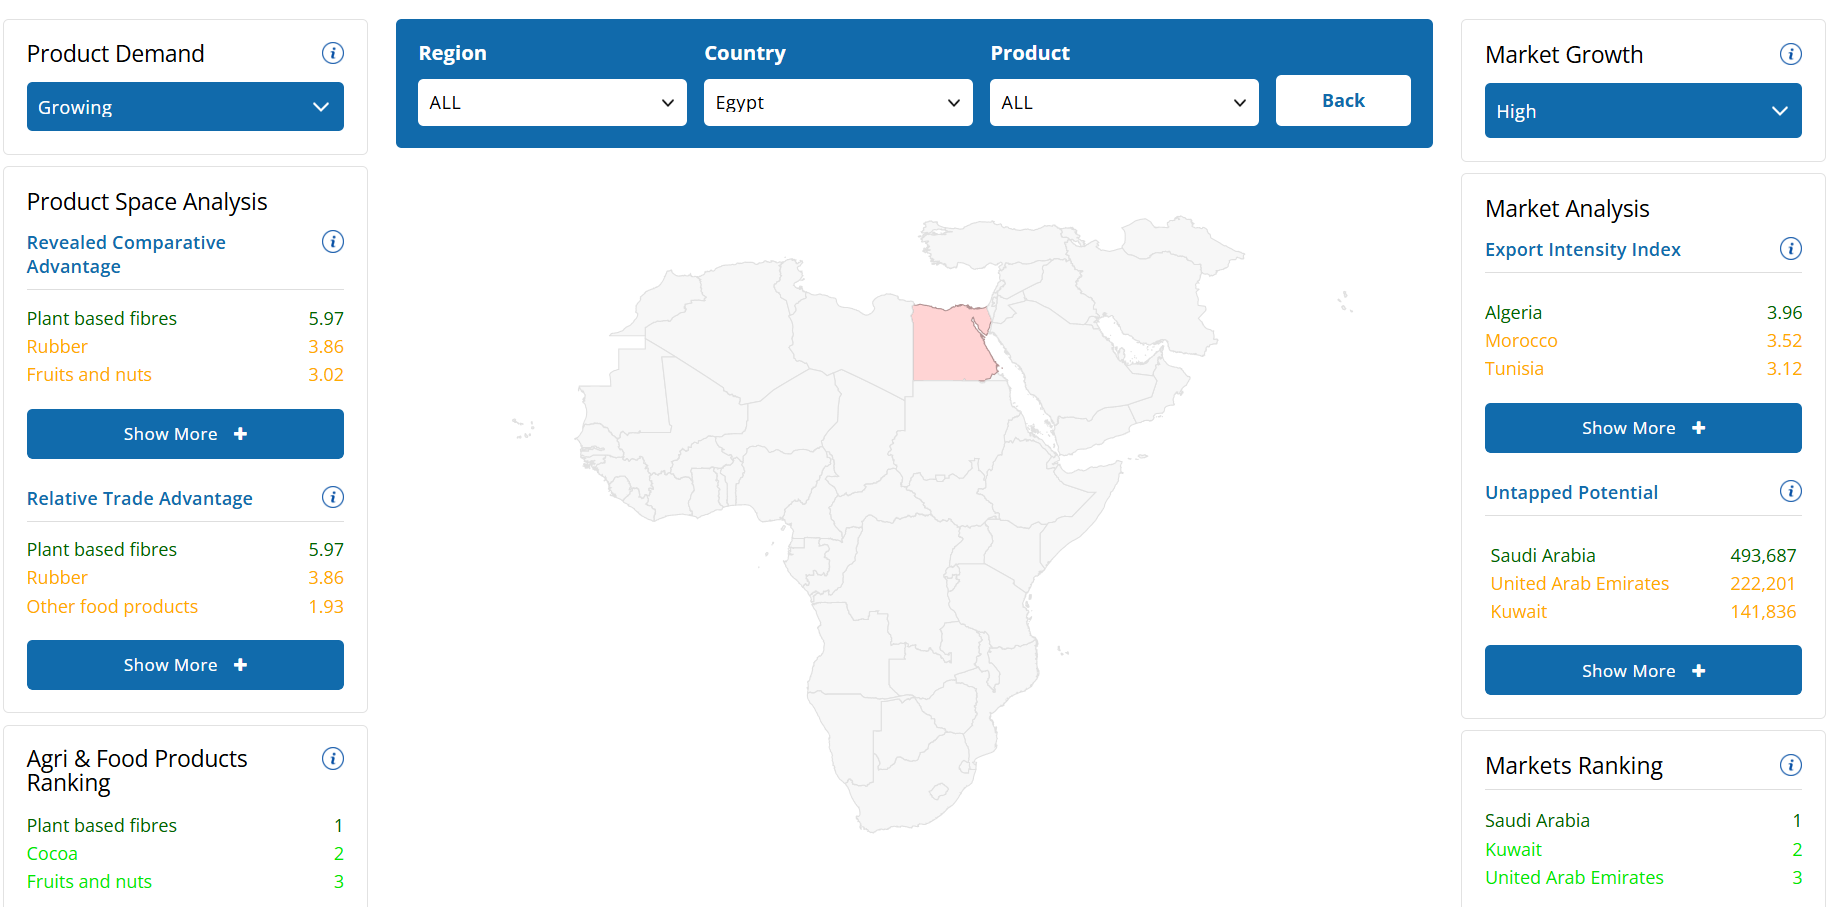This screenshot has width=1844, height=907.
Task: Expand the Market Growth High dropdown
Action: (1643, 111)
